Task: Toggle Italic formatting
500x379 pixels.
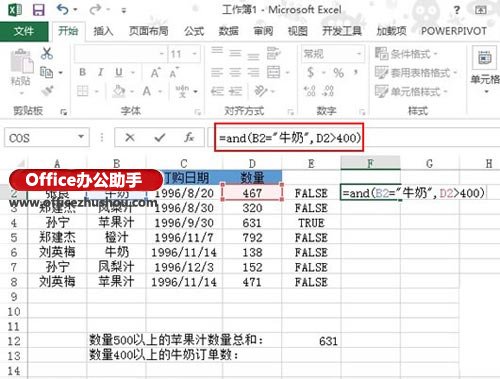Action: [x=100, y=72]
